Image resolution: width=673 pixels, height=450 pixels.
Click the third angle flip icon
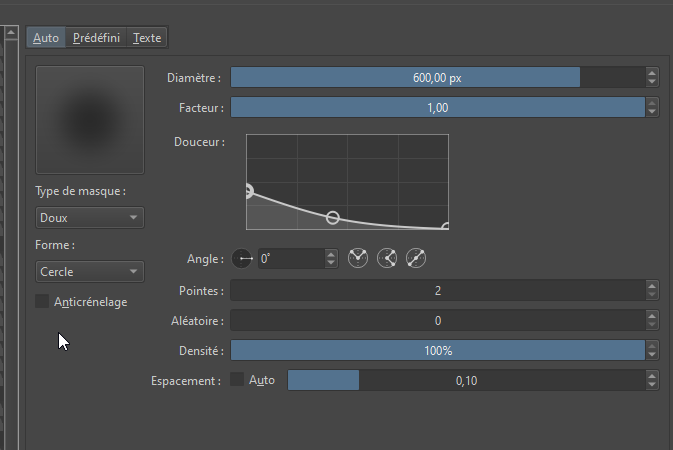coord(417,258)
